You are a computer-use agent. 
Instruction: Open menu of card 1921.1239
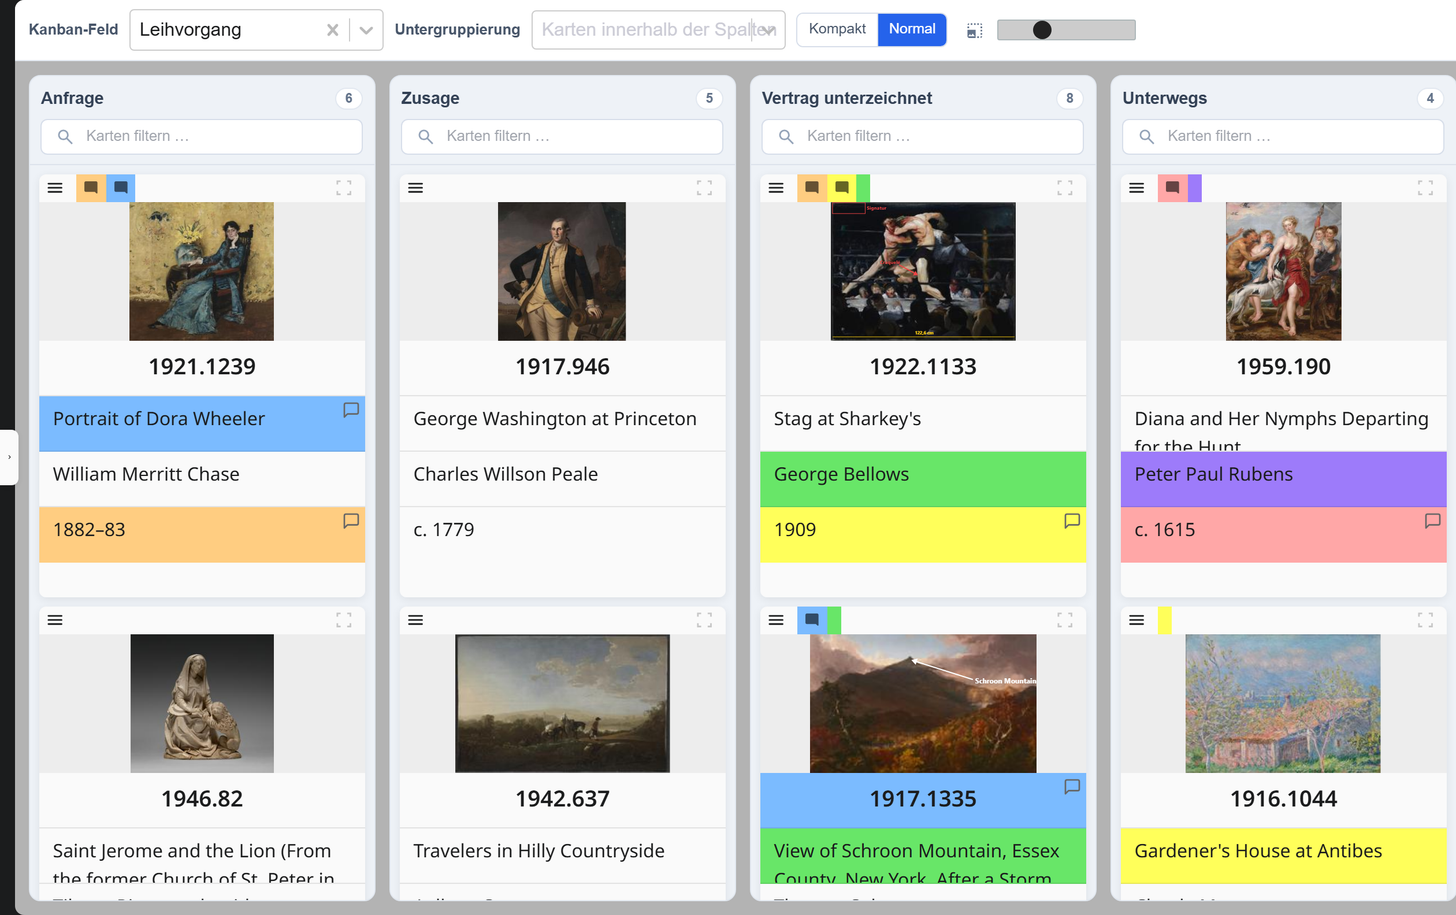[55, 188]
